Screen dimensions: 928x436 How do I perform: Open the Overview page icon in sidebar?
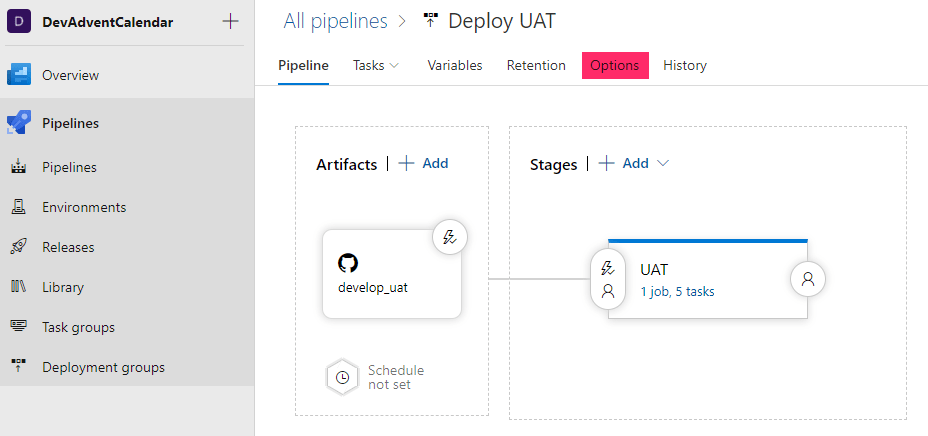click(20, 75)
